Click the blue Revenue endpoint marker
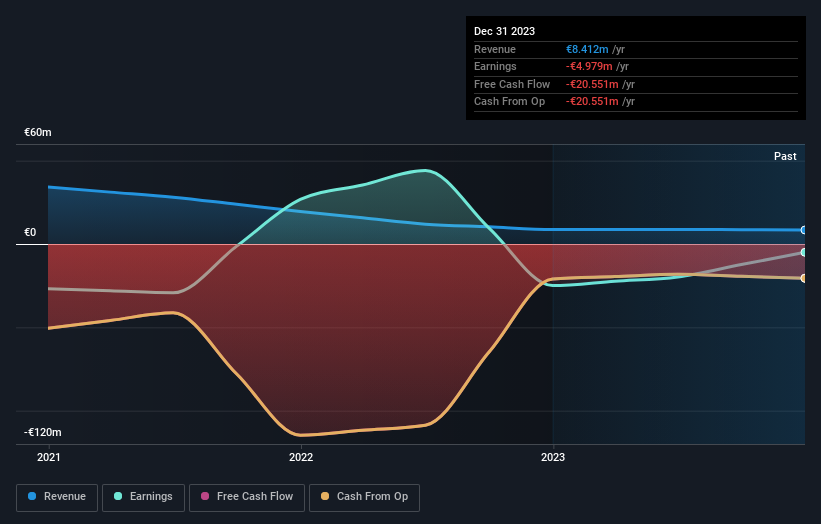 click(804, 230)
